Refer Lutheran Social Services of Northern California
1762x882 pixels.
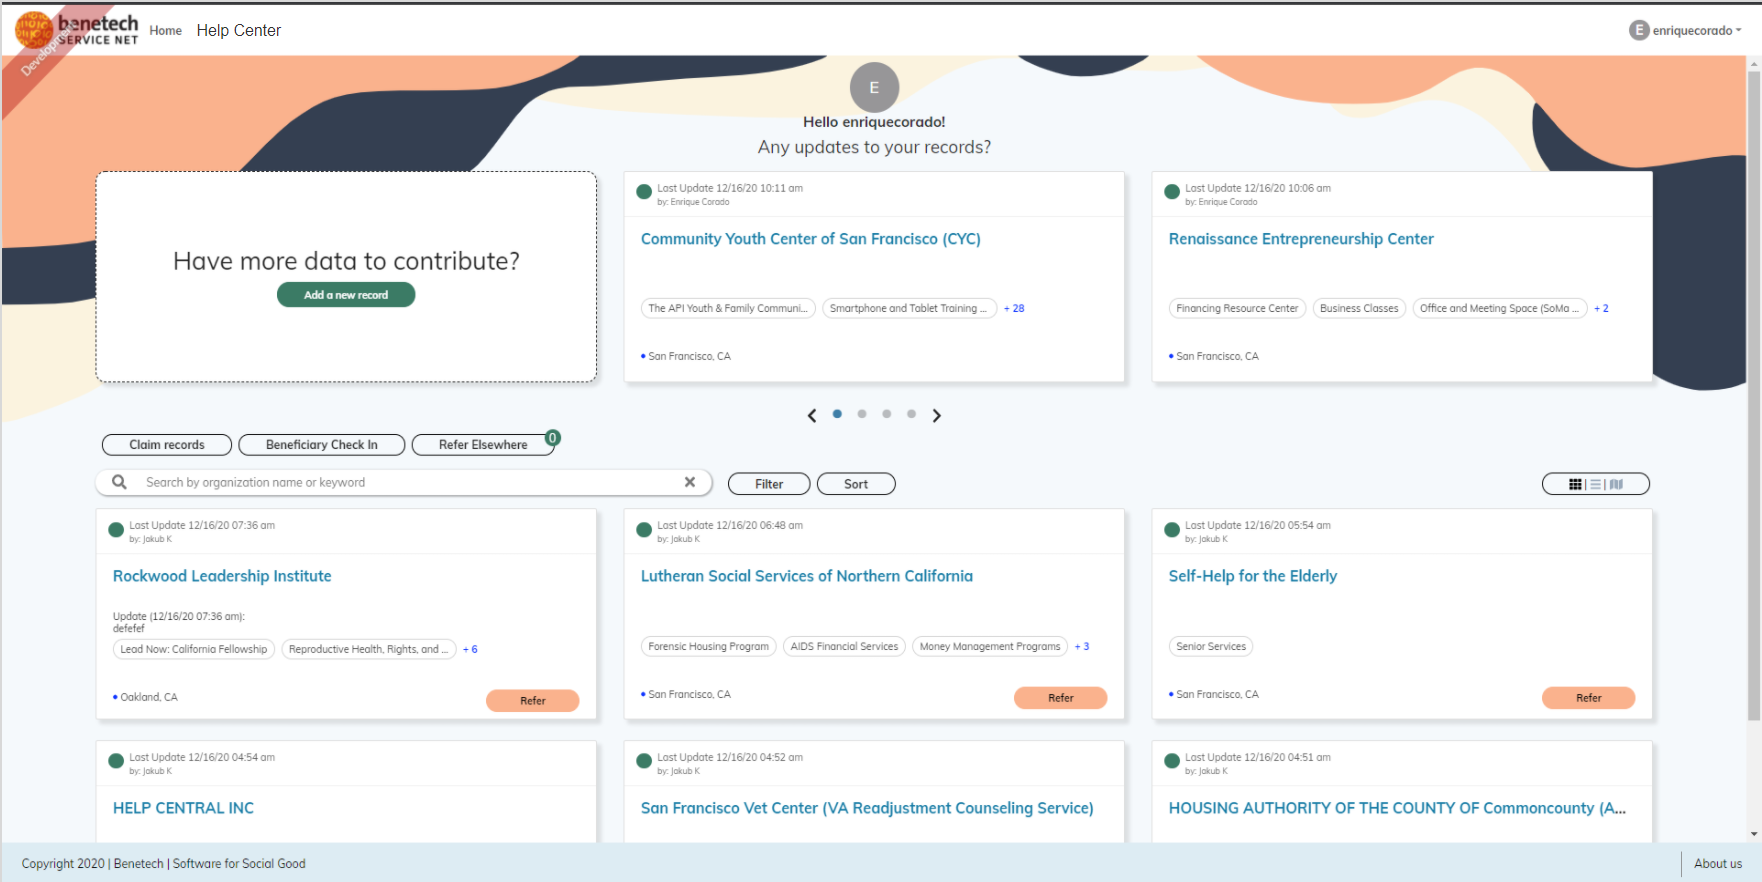pos(1061,698)
